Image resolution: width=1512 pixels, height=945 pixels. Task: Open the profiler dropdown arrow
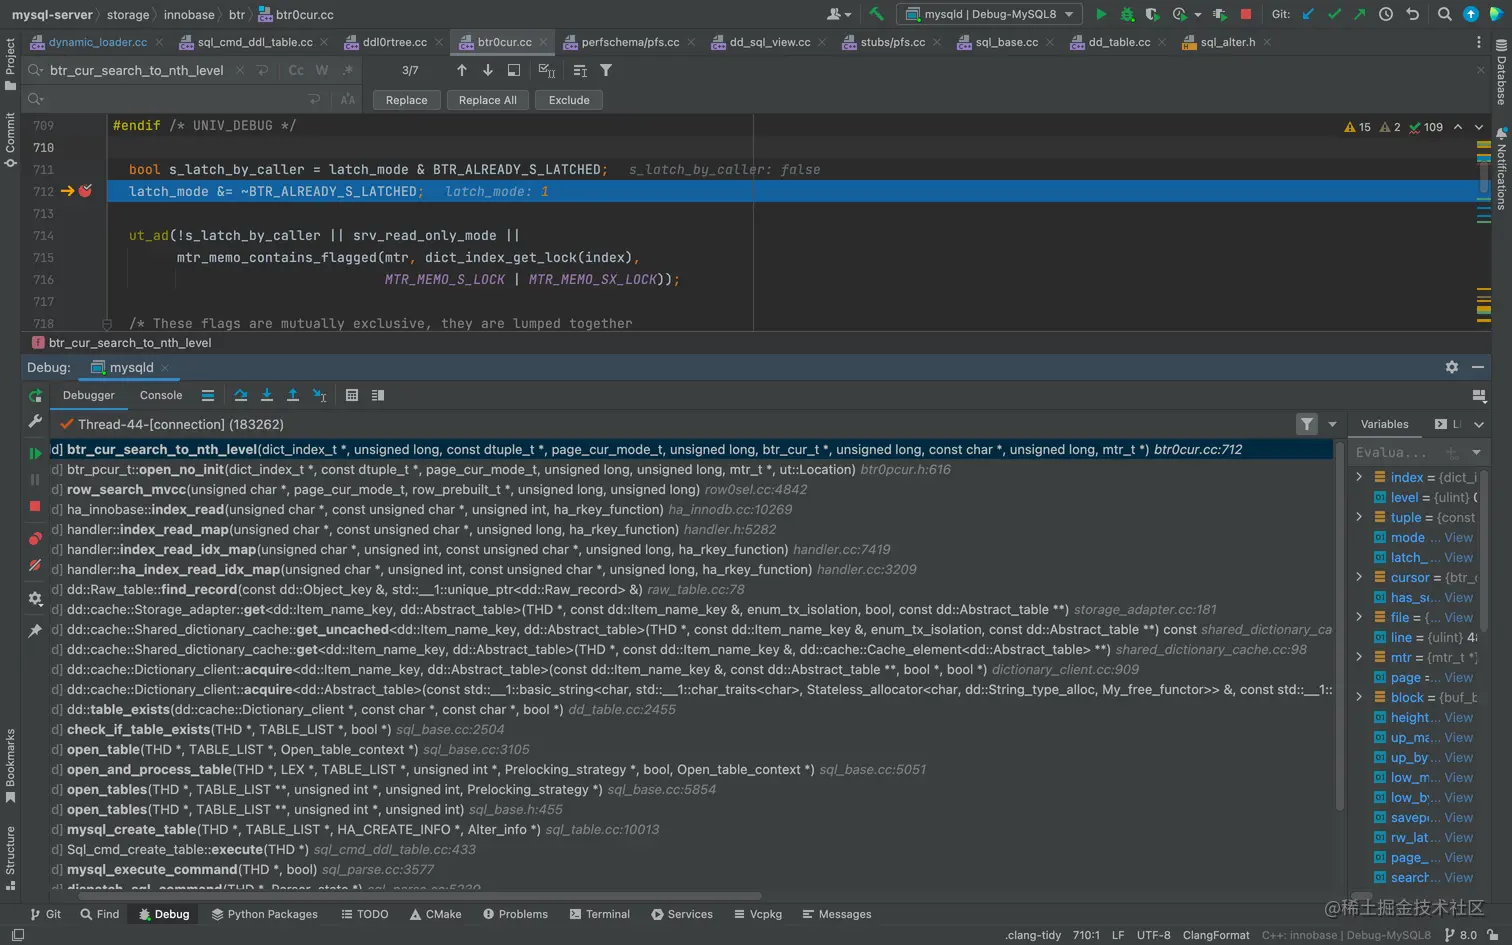(x=1198, y=15)
